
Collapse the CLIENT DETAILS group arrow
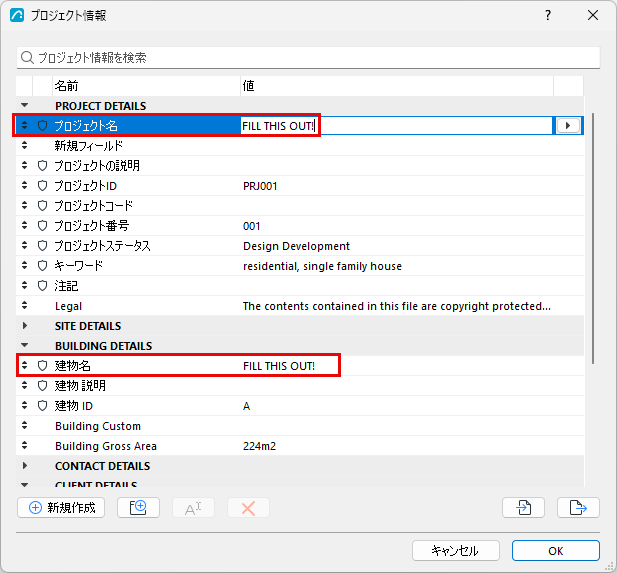coord(24,485)
